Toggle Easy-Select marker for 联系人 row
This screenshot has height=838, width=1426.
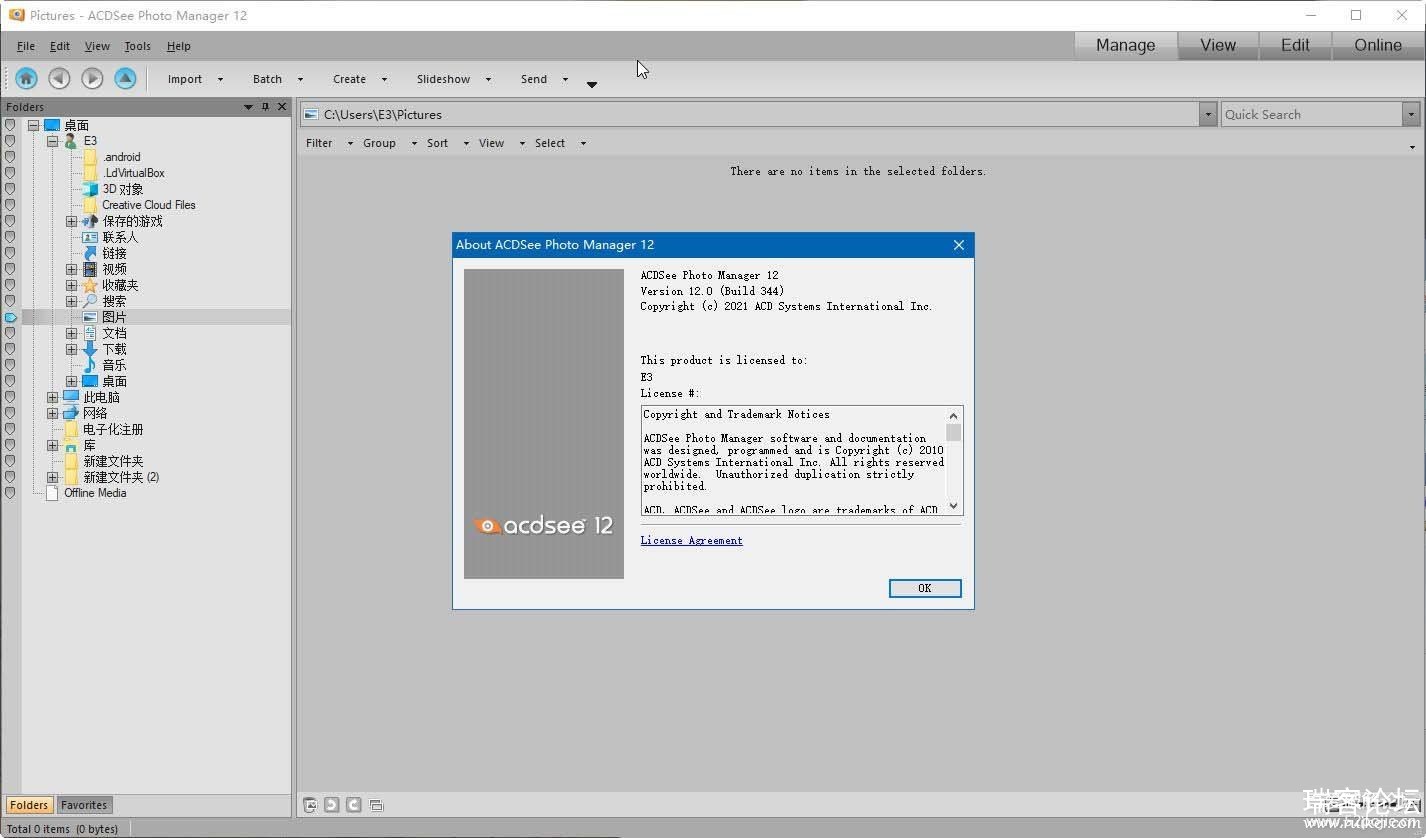point(10,237)
